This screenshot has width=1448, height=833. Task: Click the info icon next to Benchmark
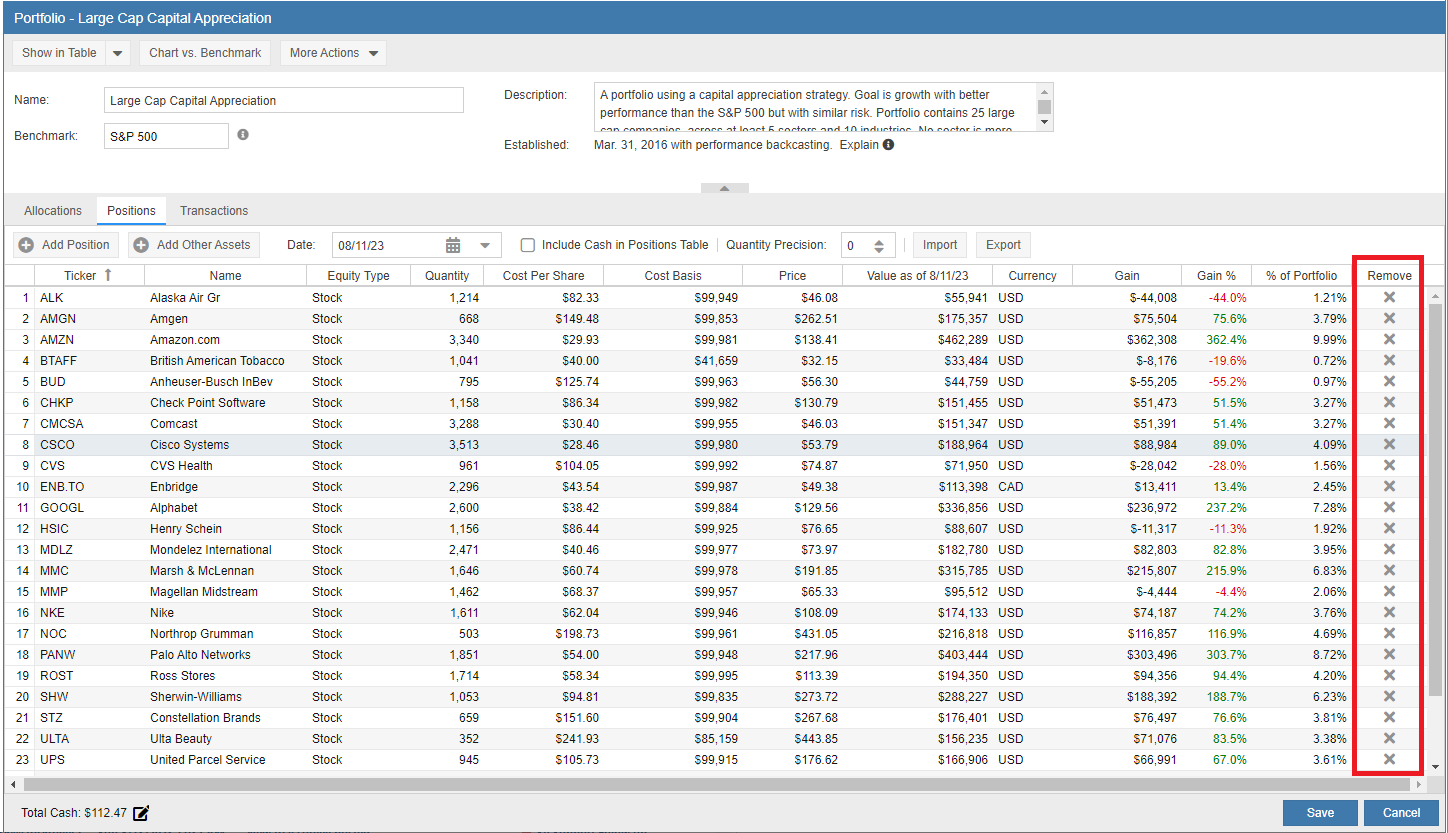243,134
